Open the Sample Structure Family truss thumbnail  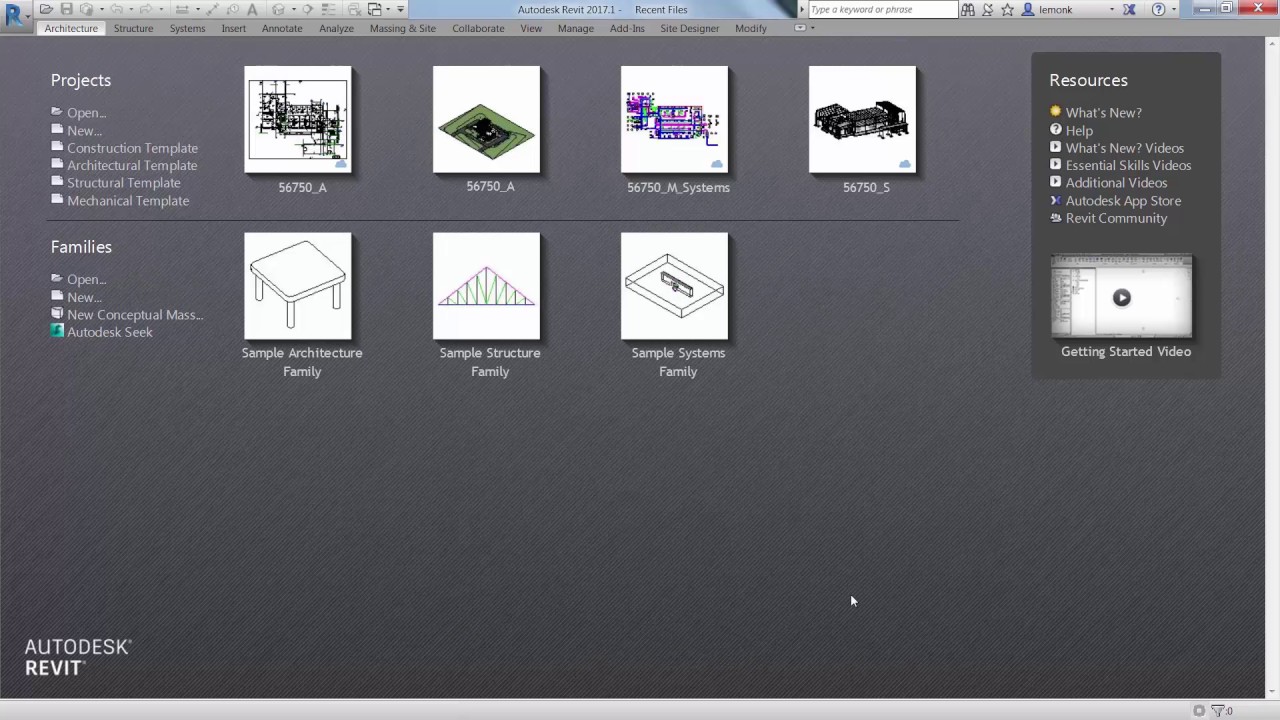[x=486, y=286]
